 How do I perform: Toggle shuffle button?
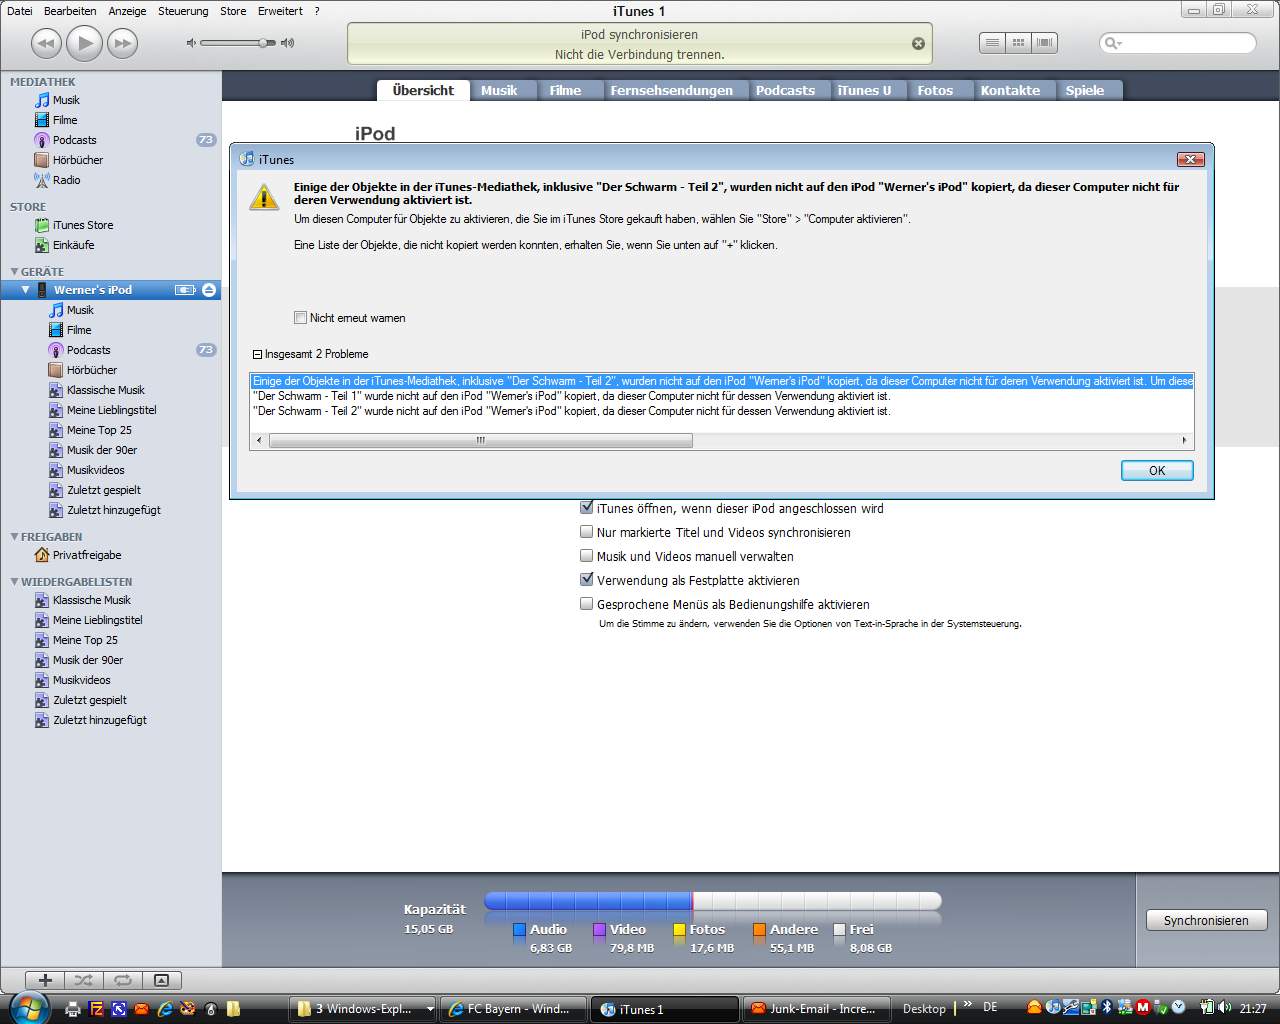(x=84, y=980)
